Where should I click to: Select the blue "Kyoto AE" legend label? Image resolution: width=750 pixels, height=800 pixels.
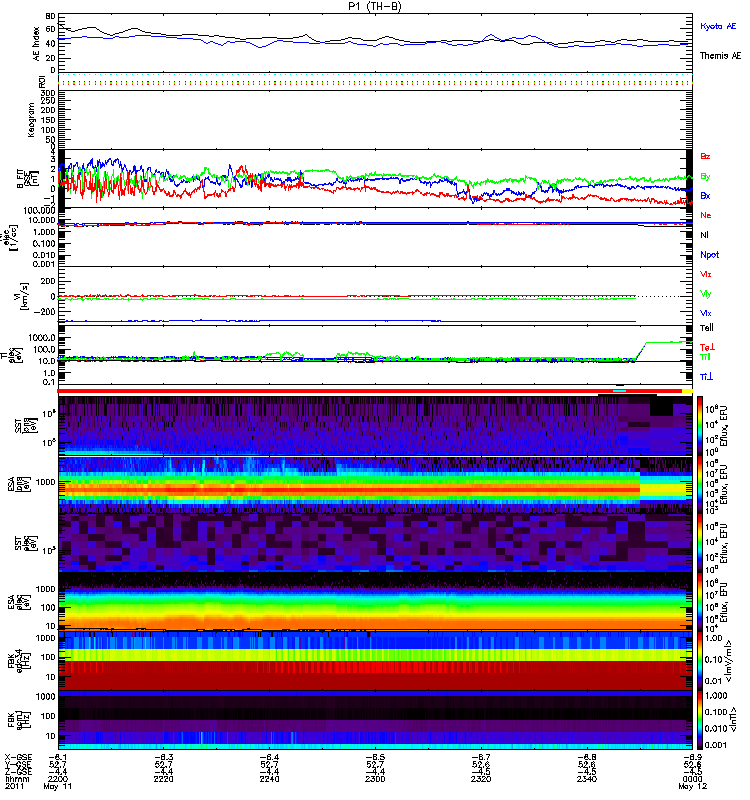(x=718, y=27)
